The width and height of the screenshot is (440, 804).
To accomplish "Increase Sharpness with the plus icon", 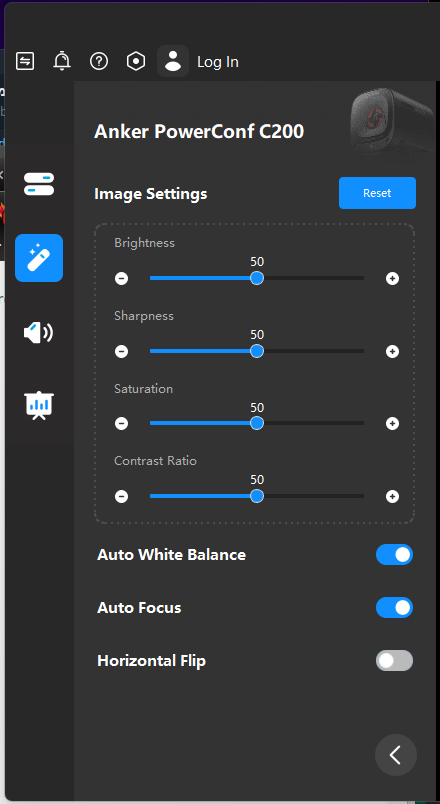I will coord(392,352).
